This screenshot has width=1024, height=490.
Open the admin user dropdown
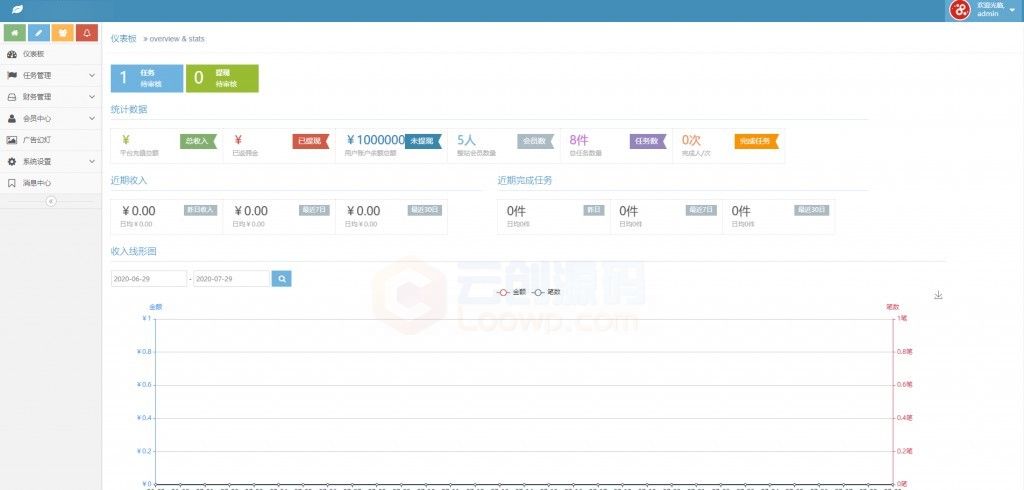[984, 10]
